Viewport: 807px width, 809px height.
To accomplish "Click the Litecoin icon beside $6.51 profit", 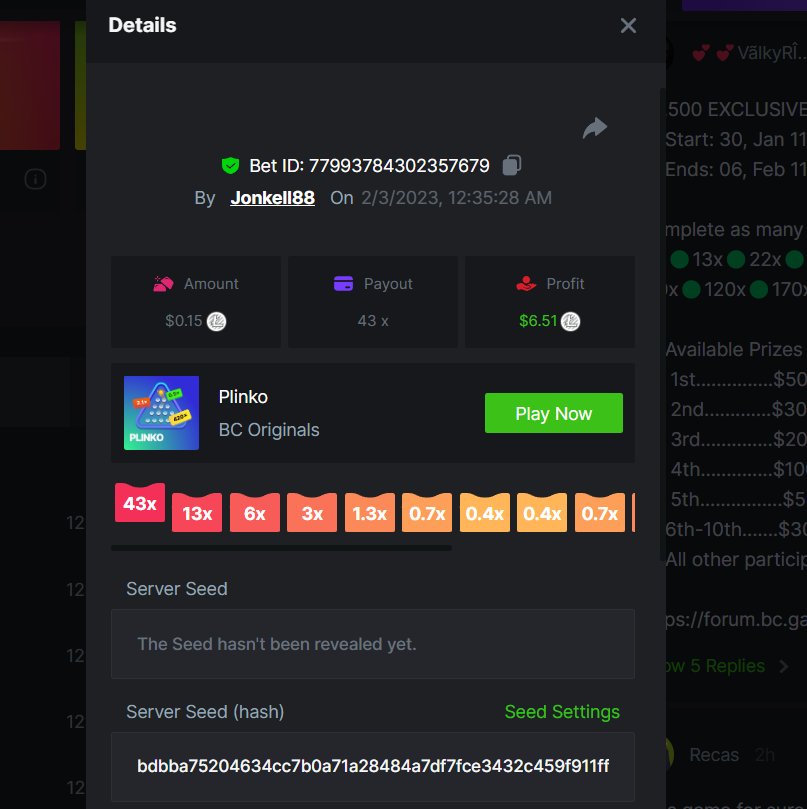I will click(571, 321).
